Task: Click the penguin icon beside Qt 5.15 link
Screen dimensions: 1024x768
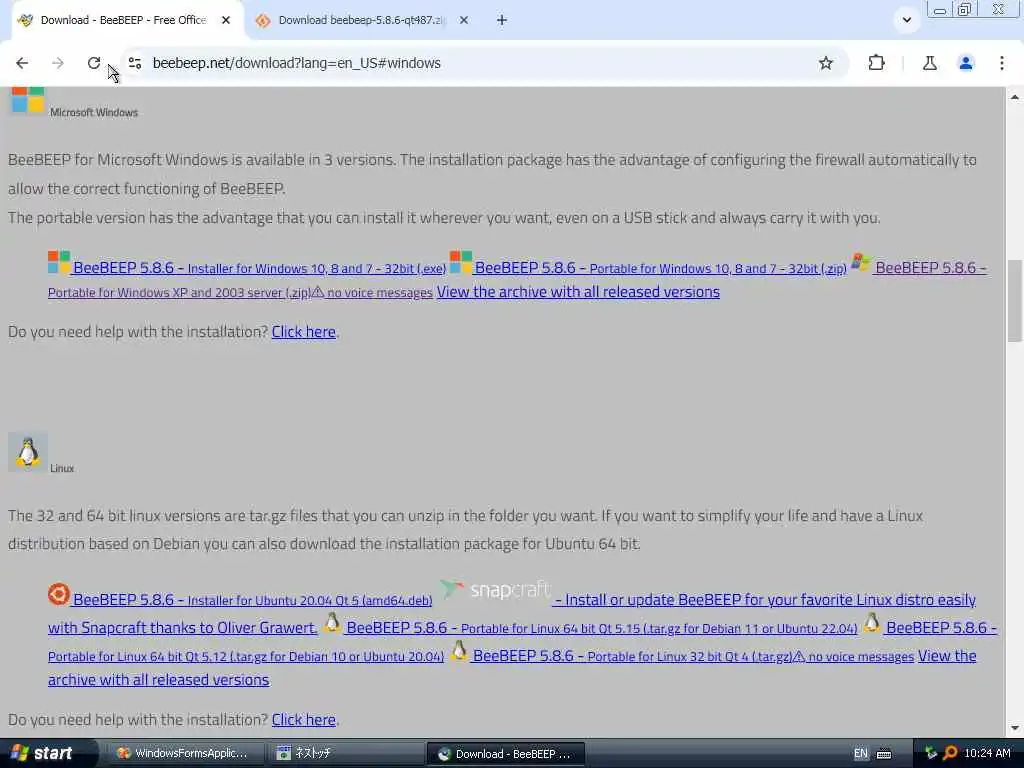Action: (332, 622)
